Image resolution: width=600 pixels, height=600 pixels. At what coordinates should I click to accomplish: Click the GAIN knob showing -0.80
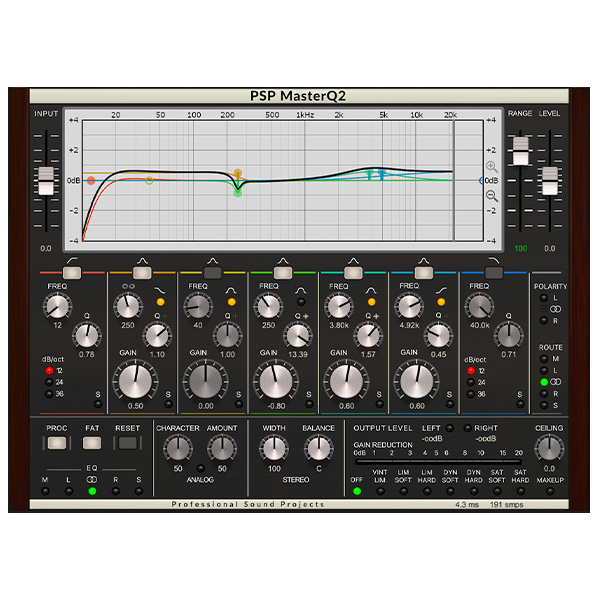[276, 382]
